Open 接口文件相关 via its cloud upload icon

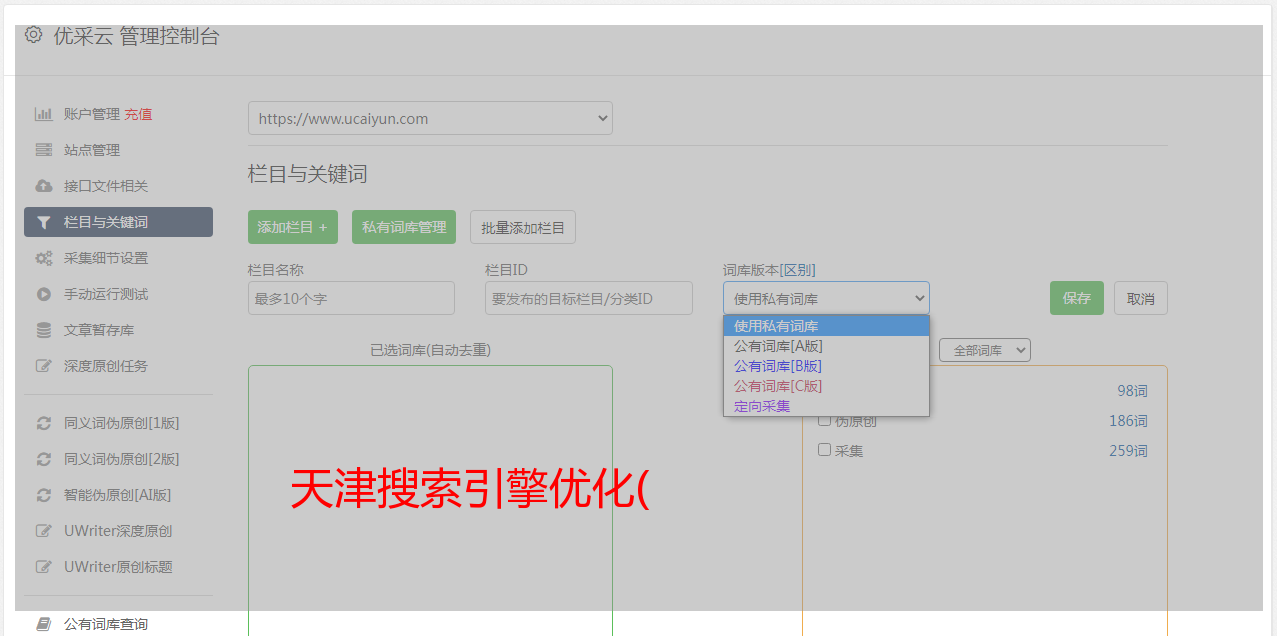[x=43, y=186]
